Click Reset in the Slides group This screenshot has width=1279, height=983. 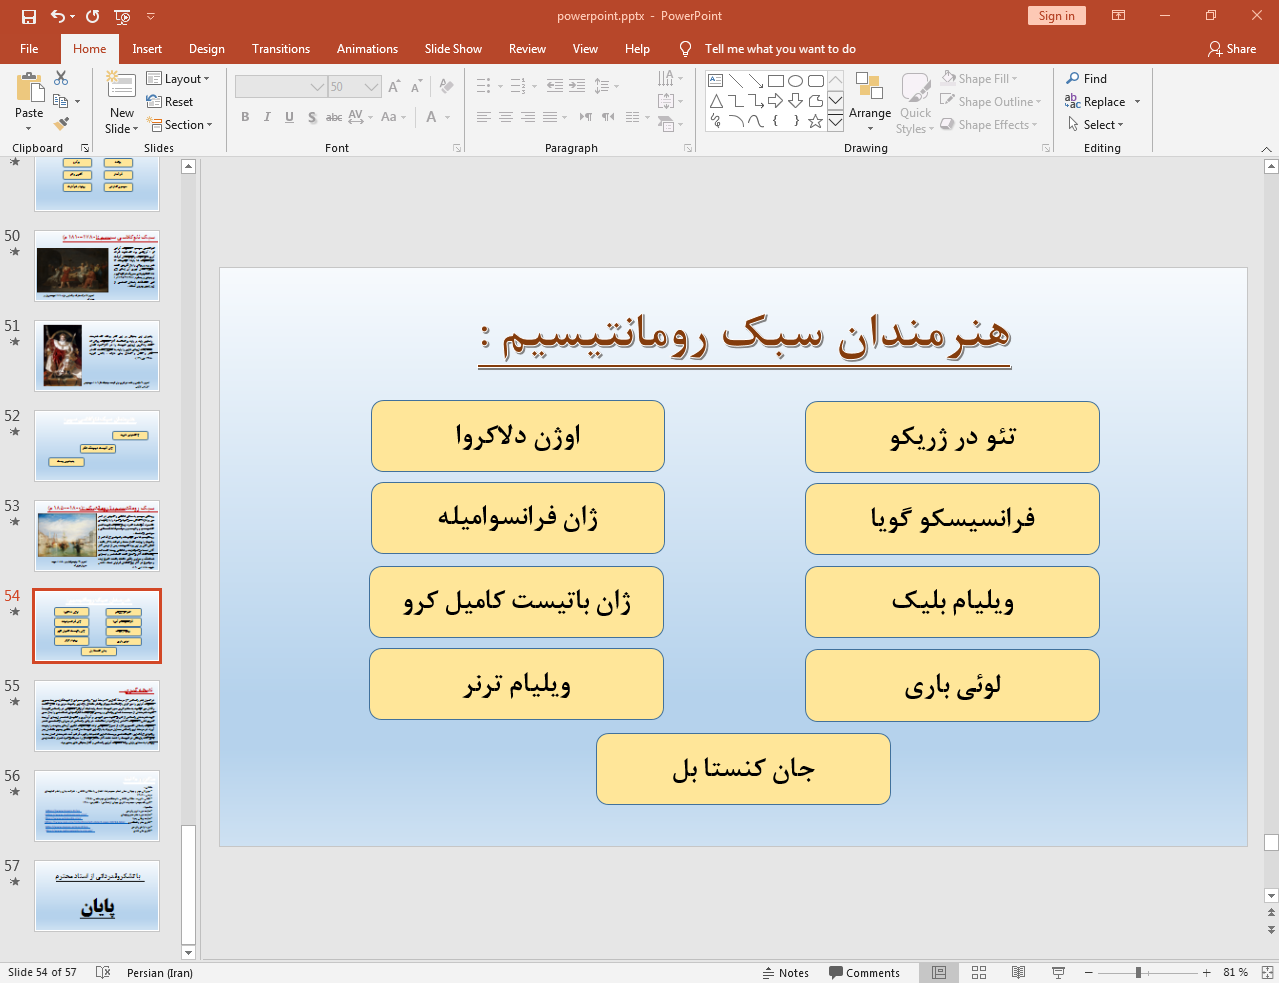pos(170,102)
